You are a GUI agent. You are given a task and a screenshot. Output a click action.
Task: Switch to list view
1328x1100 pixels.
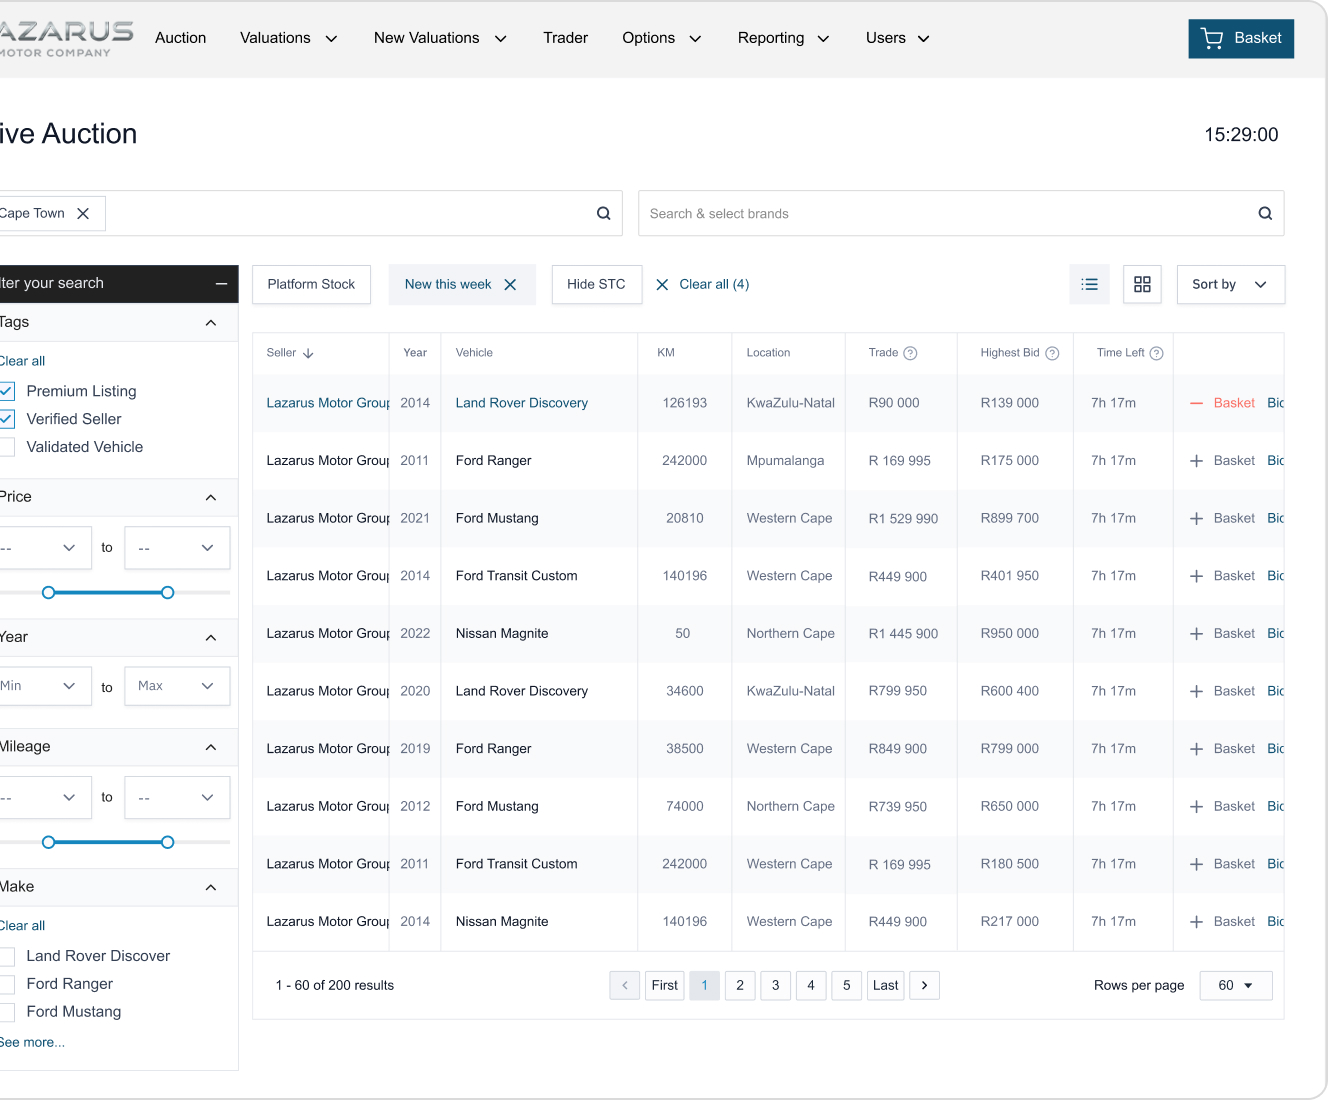click(1090, 284)
